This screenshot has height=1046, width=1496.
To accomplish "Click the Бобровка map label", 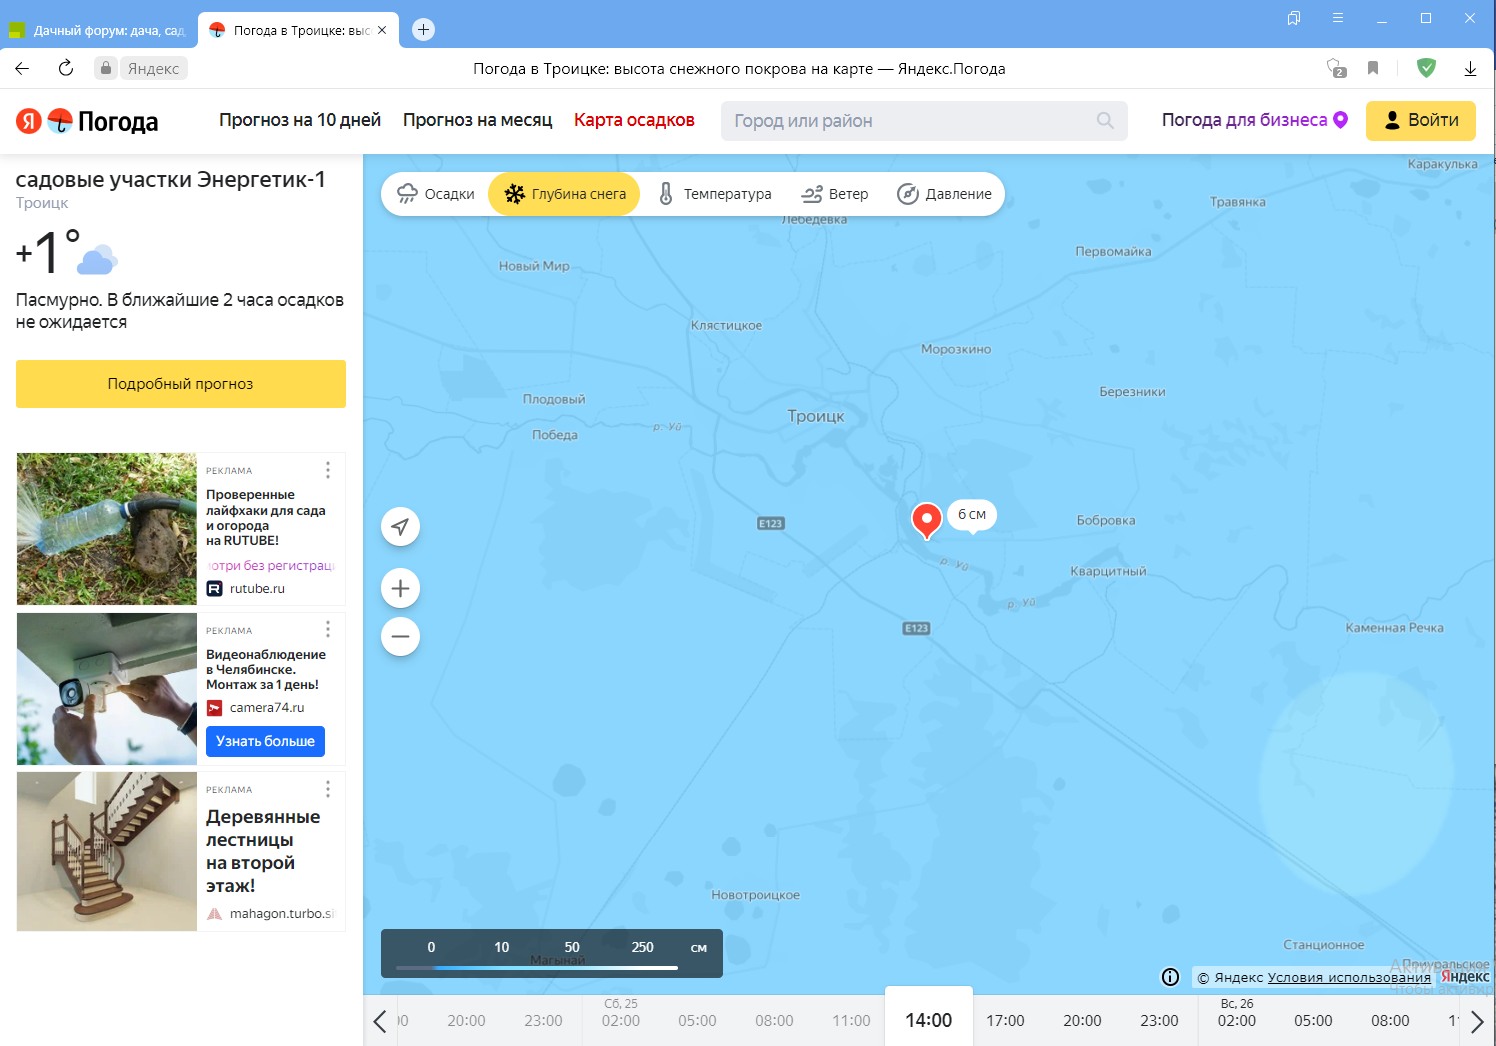I will [x=1106, y=520].
